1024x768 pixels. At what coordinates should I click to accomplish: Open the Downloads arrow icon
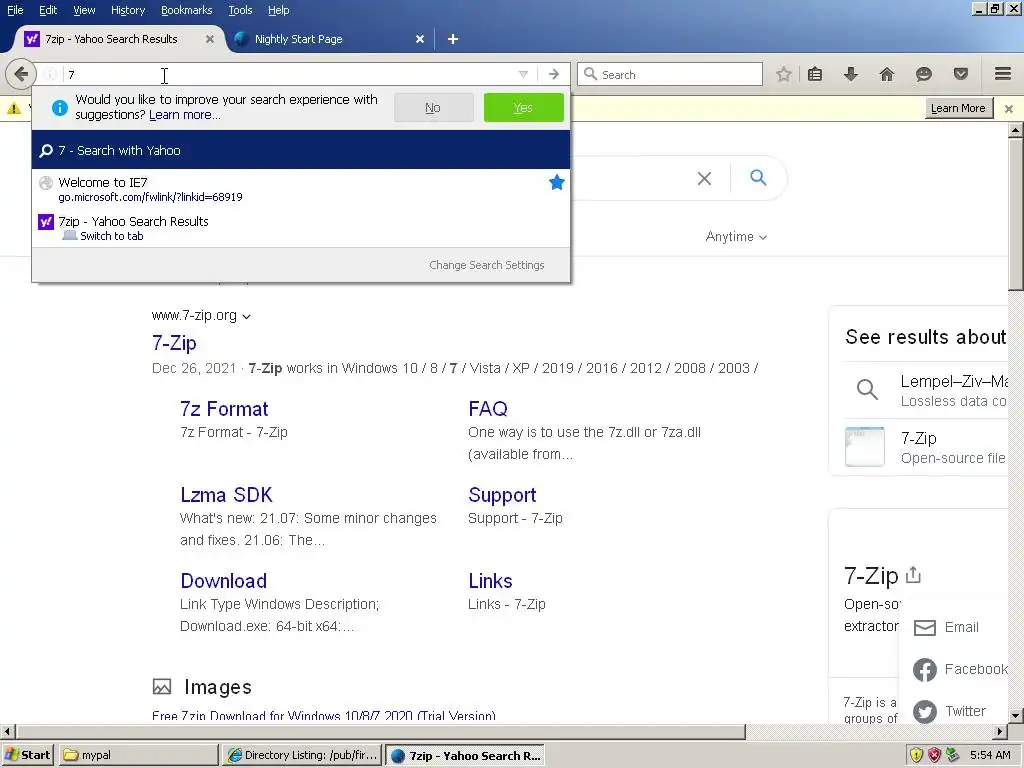(850, 74)
